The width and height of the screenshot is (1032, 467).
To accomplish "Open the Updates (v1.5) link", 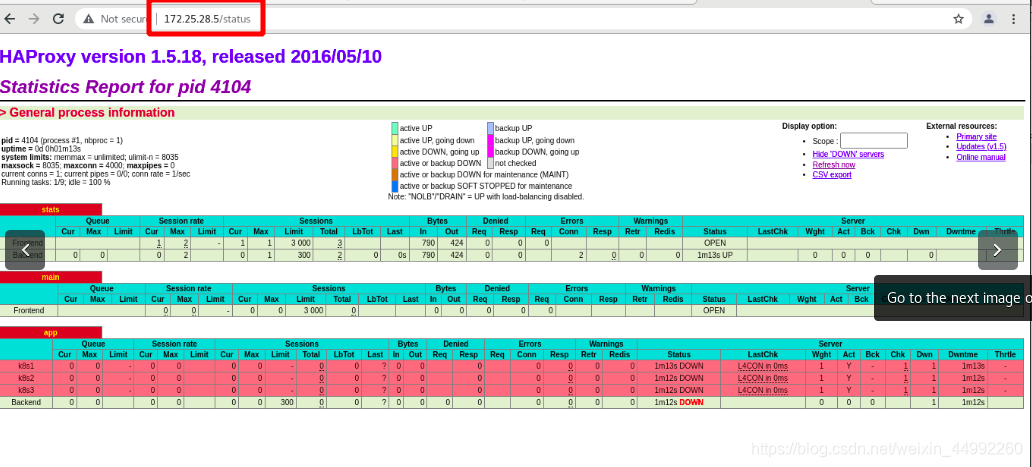I will (981, 147).
